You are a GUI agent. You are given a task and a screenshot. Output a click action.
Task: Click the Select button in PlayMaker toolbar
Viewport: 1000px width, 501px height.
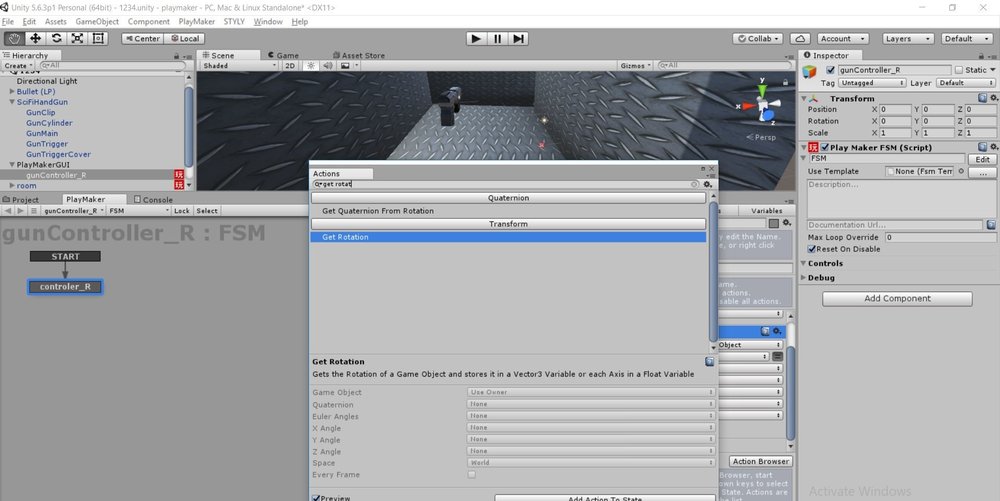point(207,210)
